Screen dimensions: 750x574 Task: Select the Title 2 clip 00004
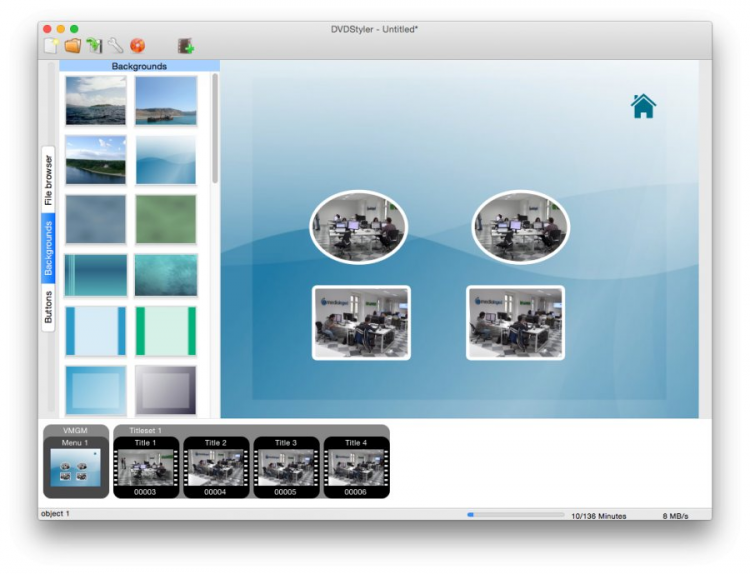point(216,467)
